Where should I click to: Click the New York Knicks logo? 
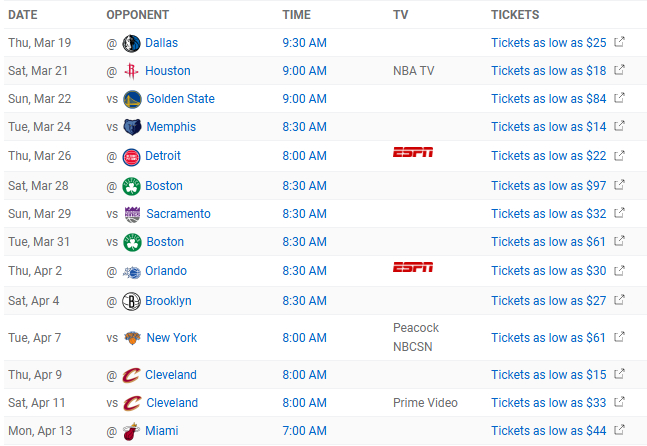tap(132, 338)
